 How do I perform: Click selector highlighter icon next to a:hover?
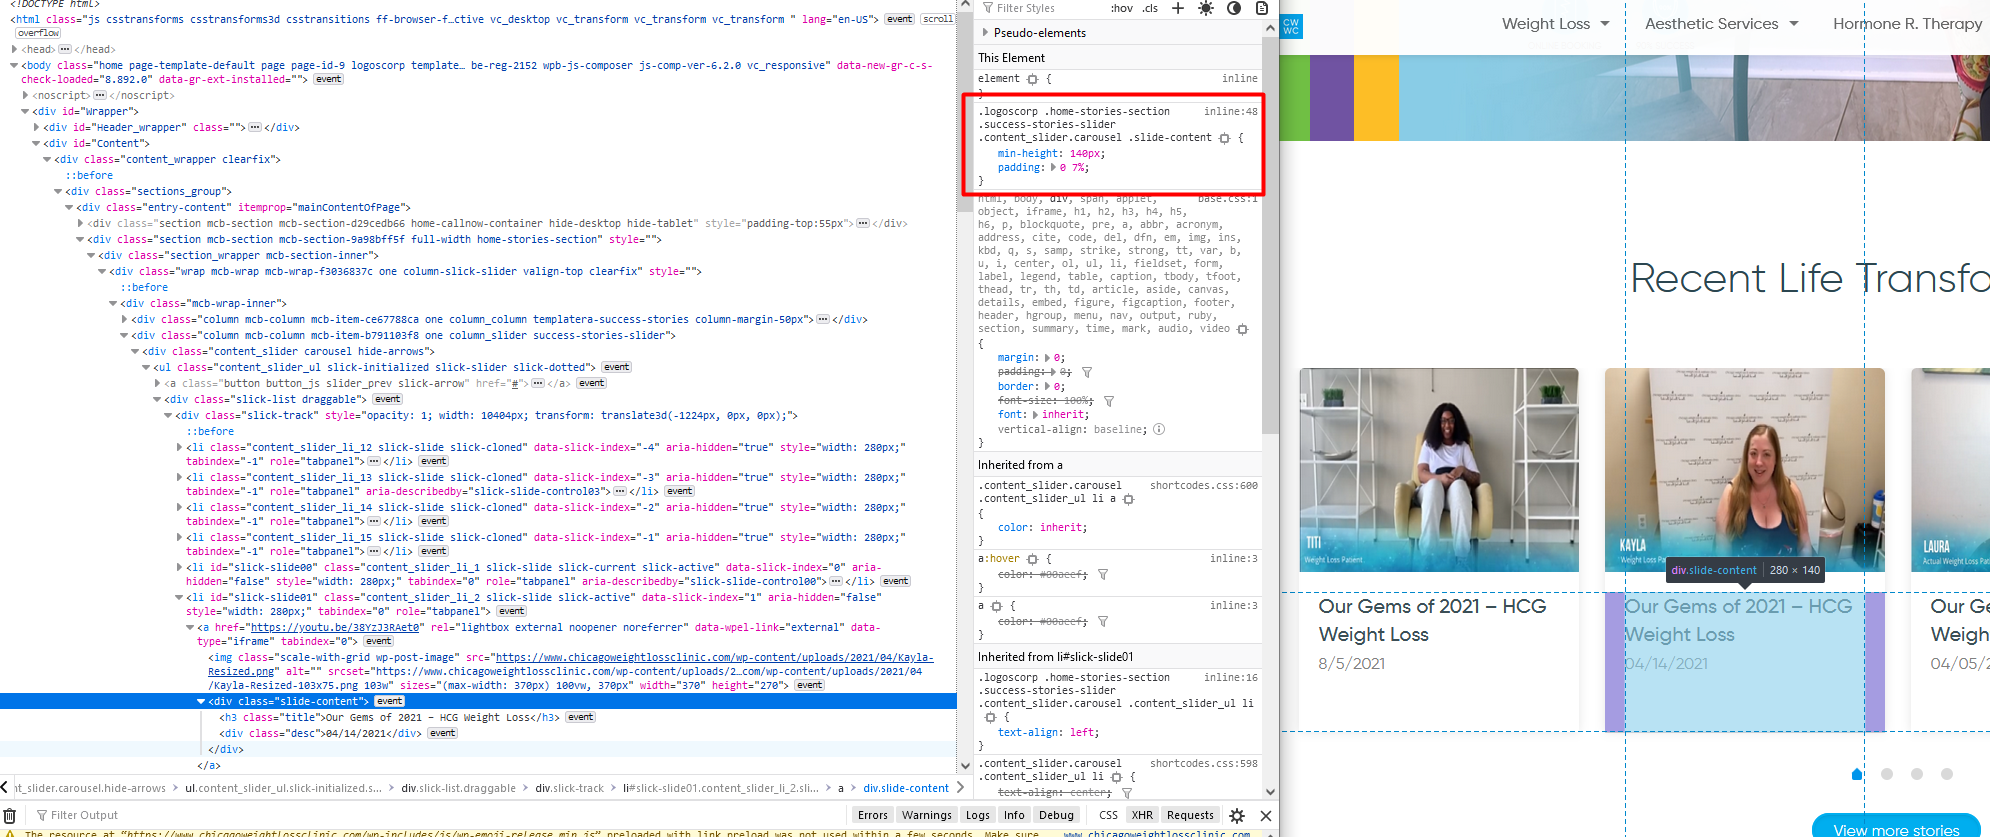tap(1033, 559)
